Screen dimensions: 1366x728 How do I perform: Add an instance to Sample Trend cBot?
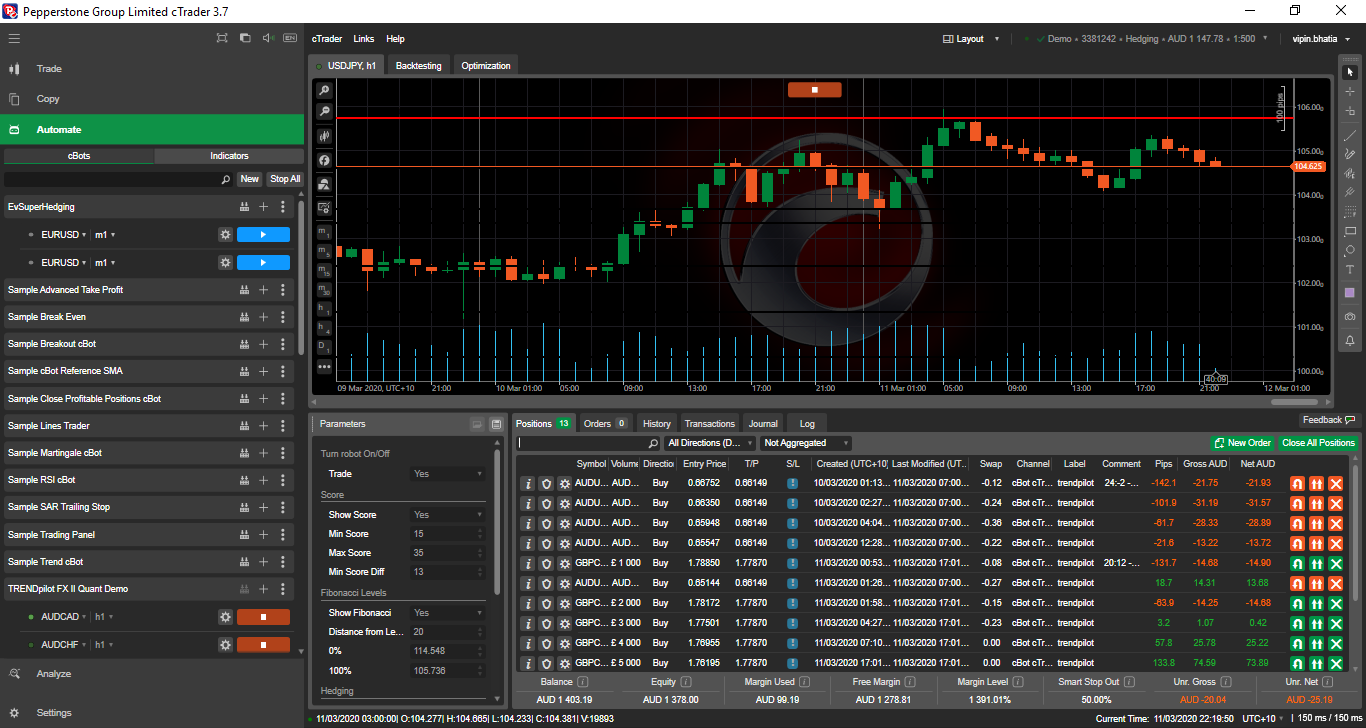pyautogui.click(x=264, y=562)
